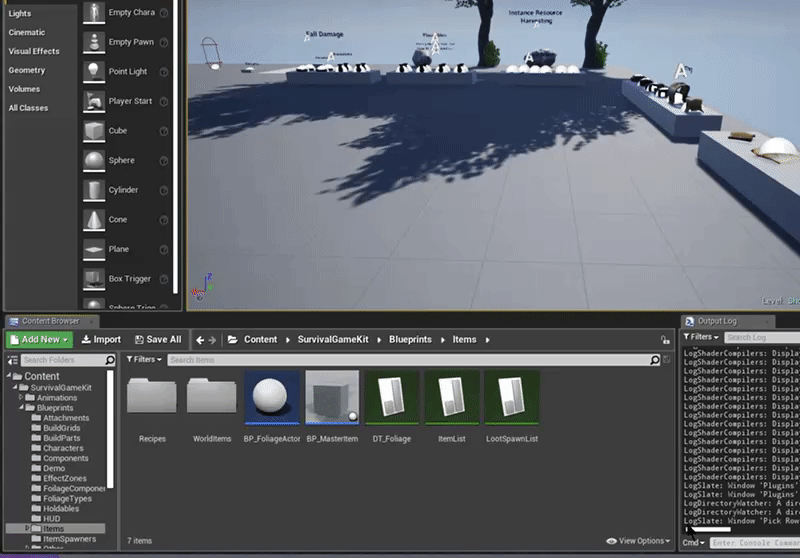The width and height of the screenshot is (800, 558).
Task: Select the Box Trigger icon
Action: (94, 279)
